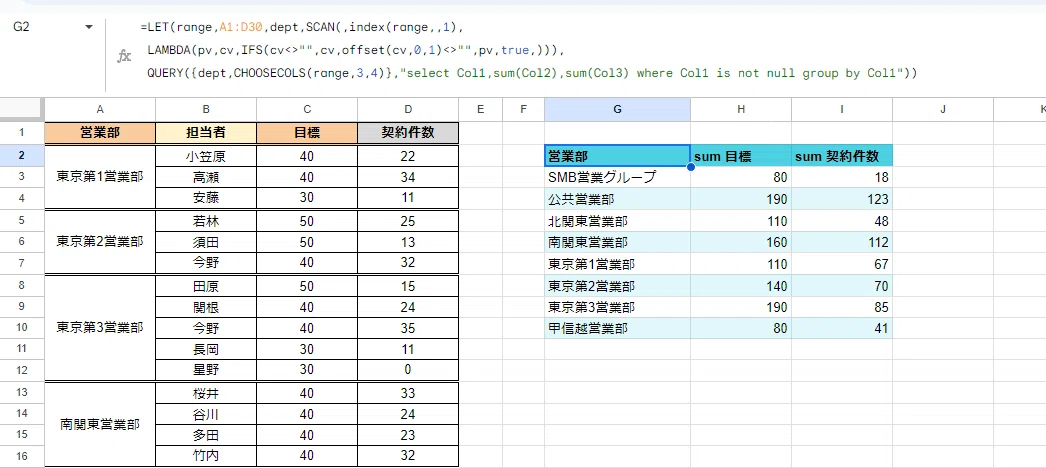Click cell 公共営業部

click(617, 199)
